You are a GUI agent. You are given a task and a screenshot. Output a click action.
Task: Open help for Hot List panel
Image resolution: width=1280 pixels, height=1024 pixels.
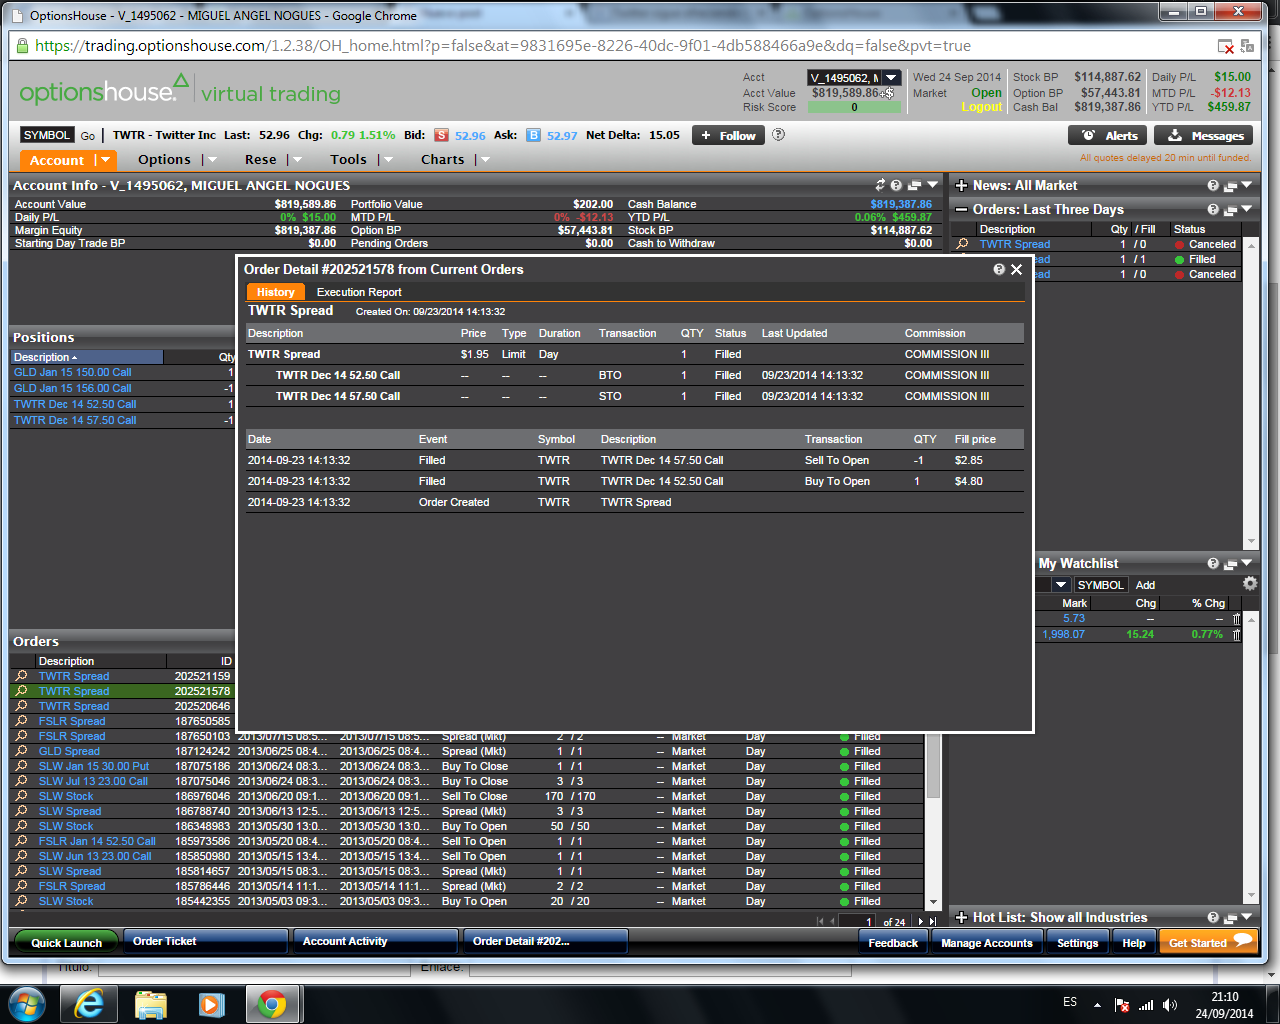[1213, 917]
